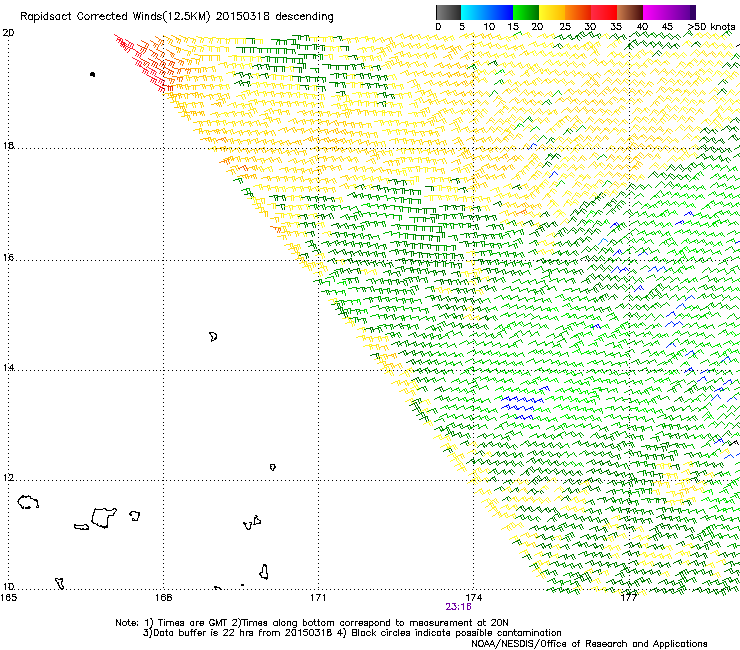Click the latitude label '10'

(8, 586)
